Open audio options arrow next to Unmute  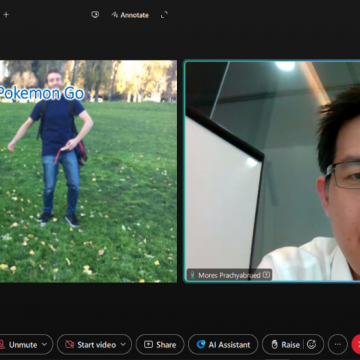point(45,345)
